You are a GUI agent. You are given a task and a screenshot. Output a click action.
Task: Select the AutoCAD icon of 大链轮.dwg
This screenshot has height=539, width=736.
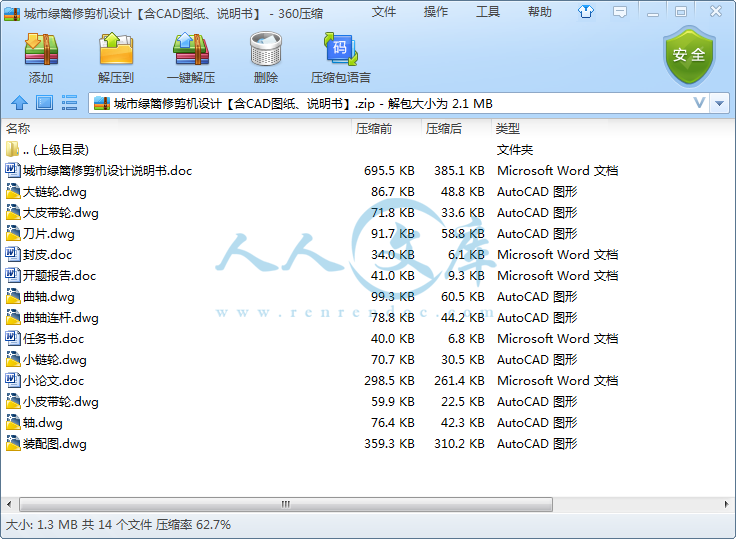(13, 191)
